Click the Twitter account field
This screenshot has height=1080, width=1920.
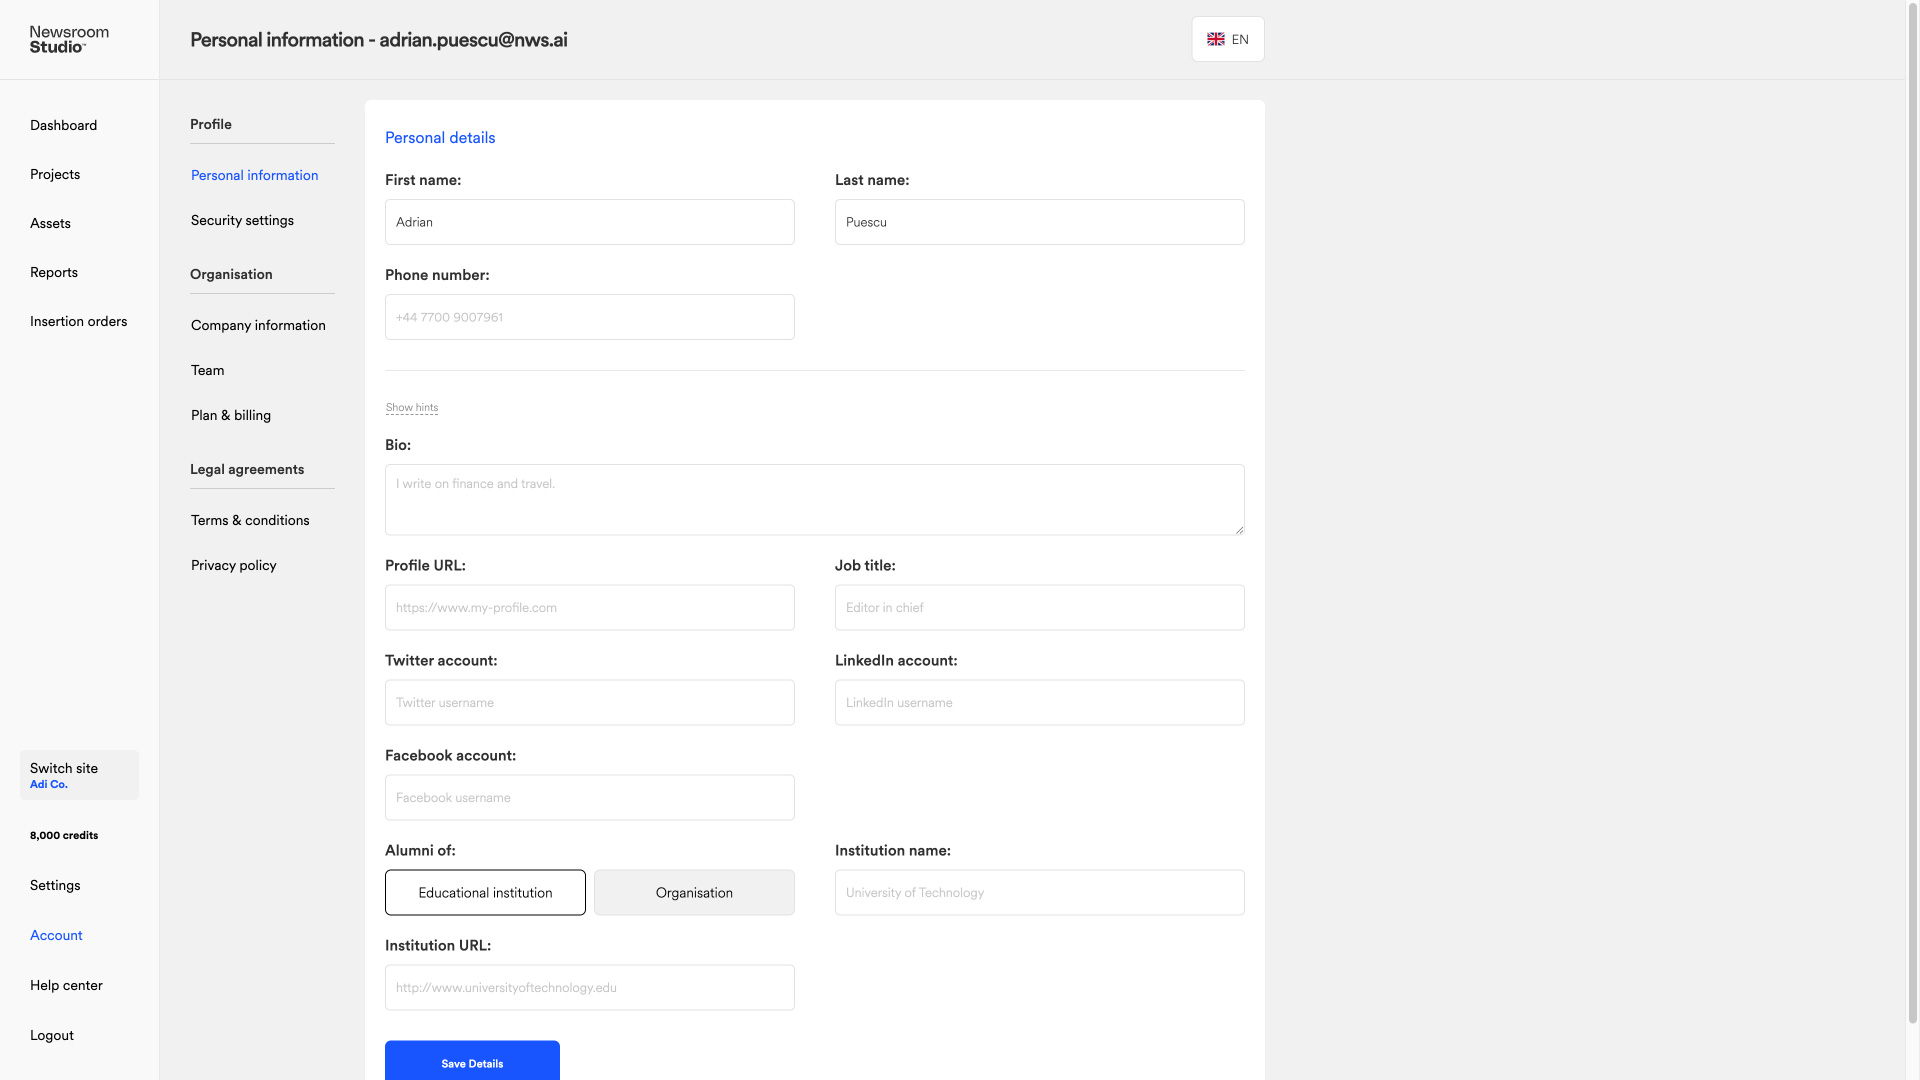tap(589, 702)
